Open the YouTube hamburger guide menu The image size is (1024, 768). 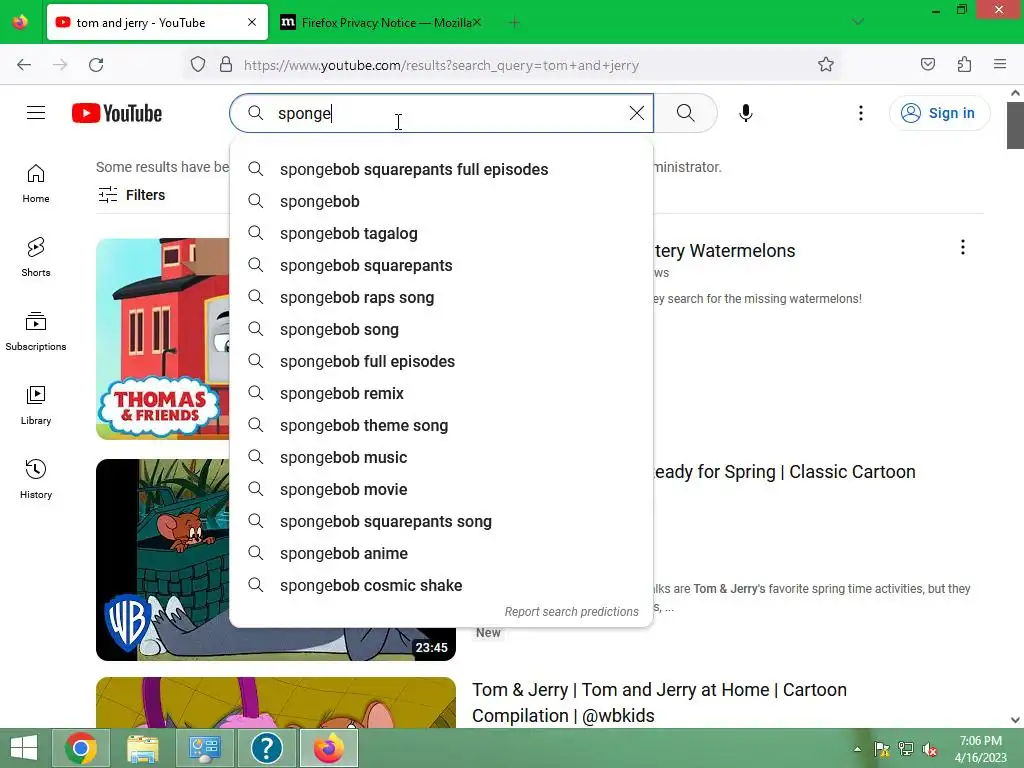click(36, 113)
